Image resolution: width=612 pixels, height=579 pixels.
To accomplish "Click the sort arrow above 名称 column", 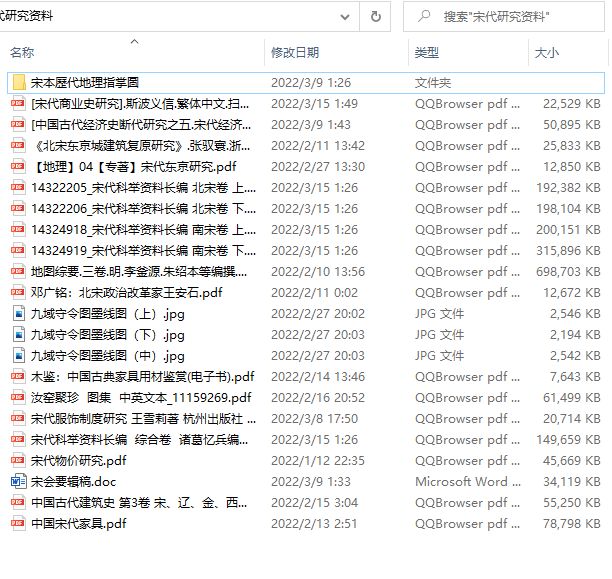I will [135, 41].
